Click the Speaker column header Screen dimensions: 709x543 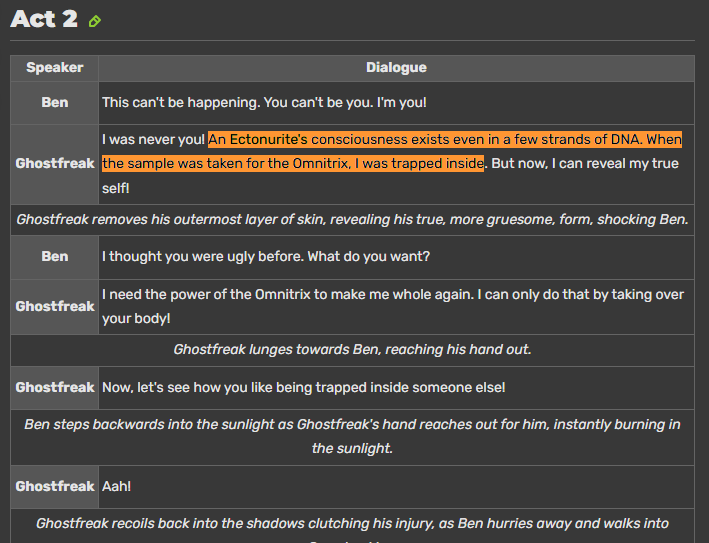(55, 68)
